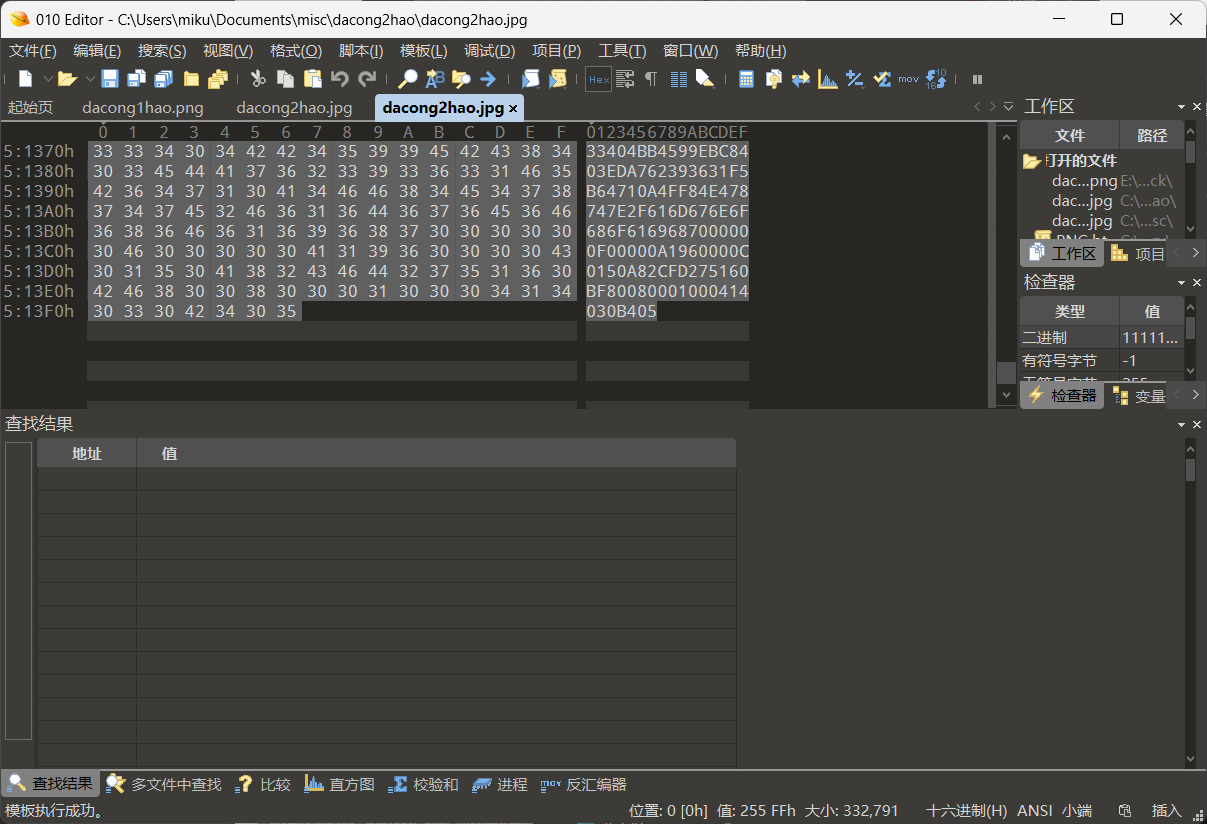Close the active dacong2hao.jpg tab
This screenshot has width=1207, height=824.
pos(513,108)
